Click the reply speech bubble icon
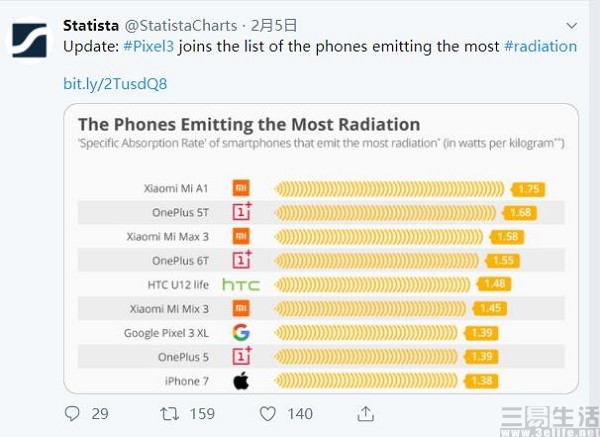Viewport: 600px width, 437px height. (x=72, y=412)
